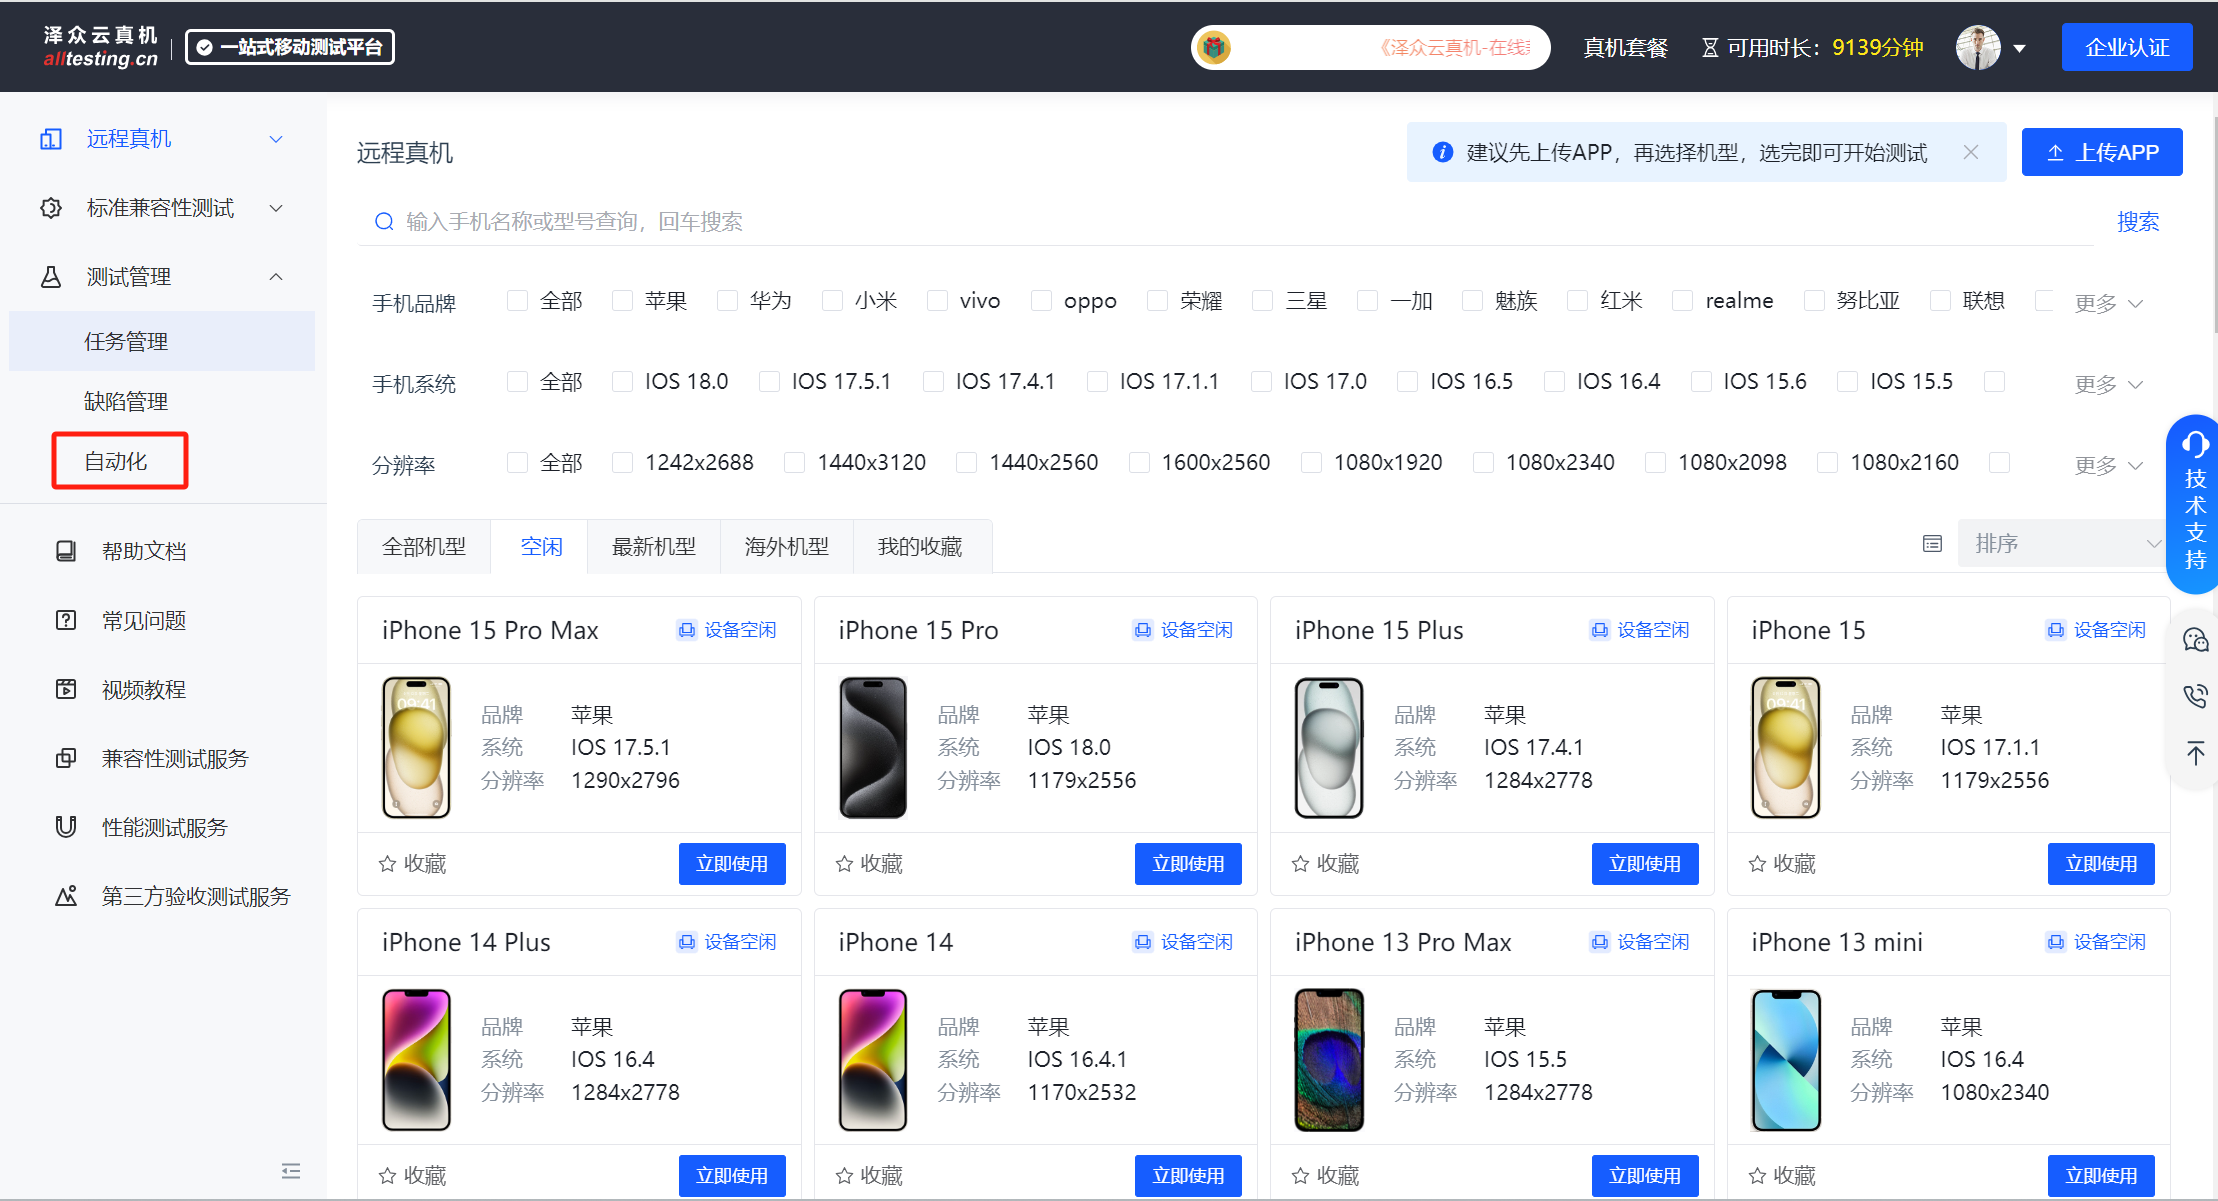The image size is (2218, 1201).
Task: Open user avatar dropdown arrow
Action: 2019,48
